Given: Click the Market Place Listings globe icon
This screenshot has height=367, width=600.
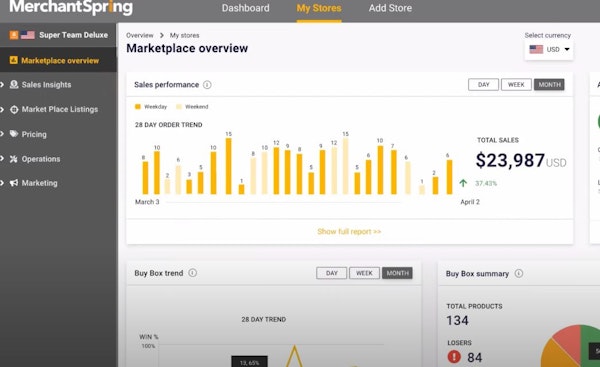Looking at the screenshot, I should [14, 109].
